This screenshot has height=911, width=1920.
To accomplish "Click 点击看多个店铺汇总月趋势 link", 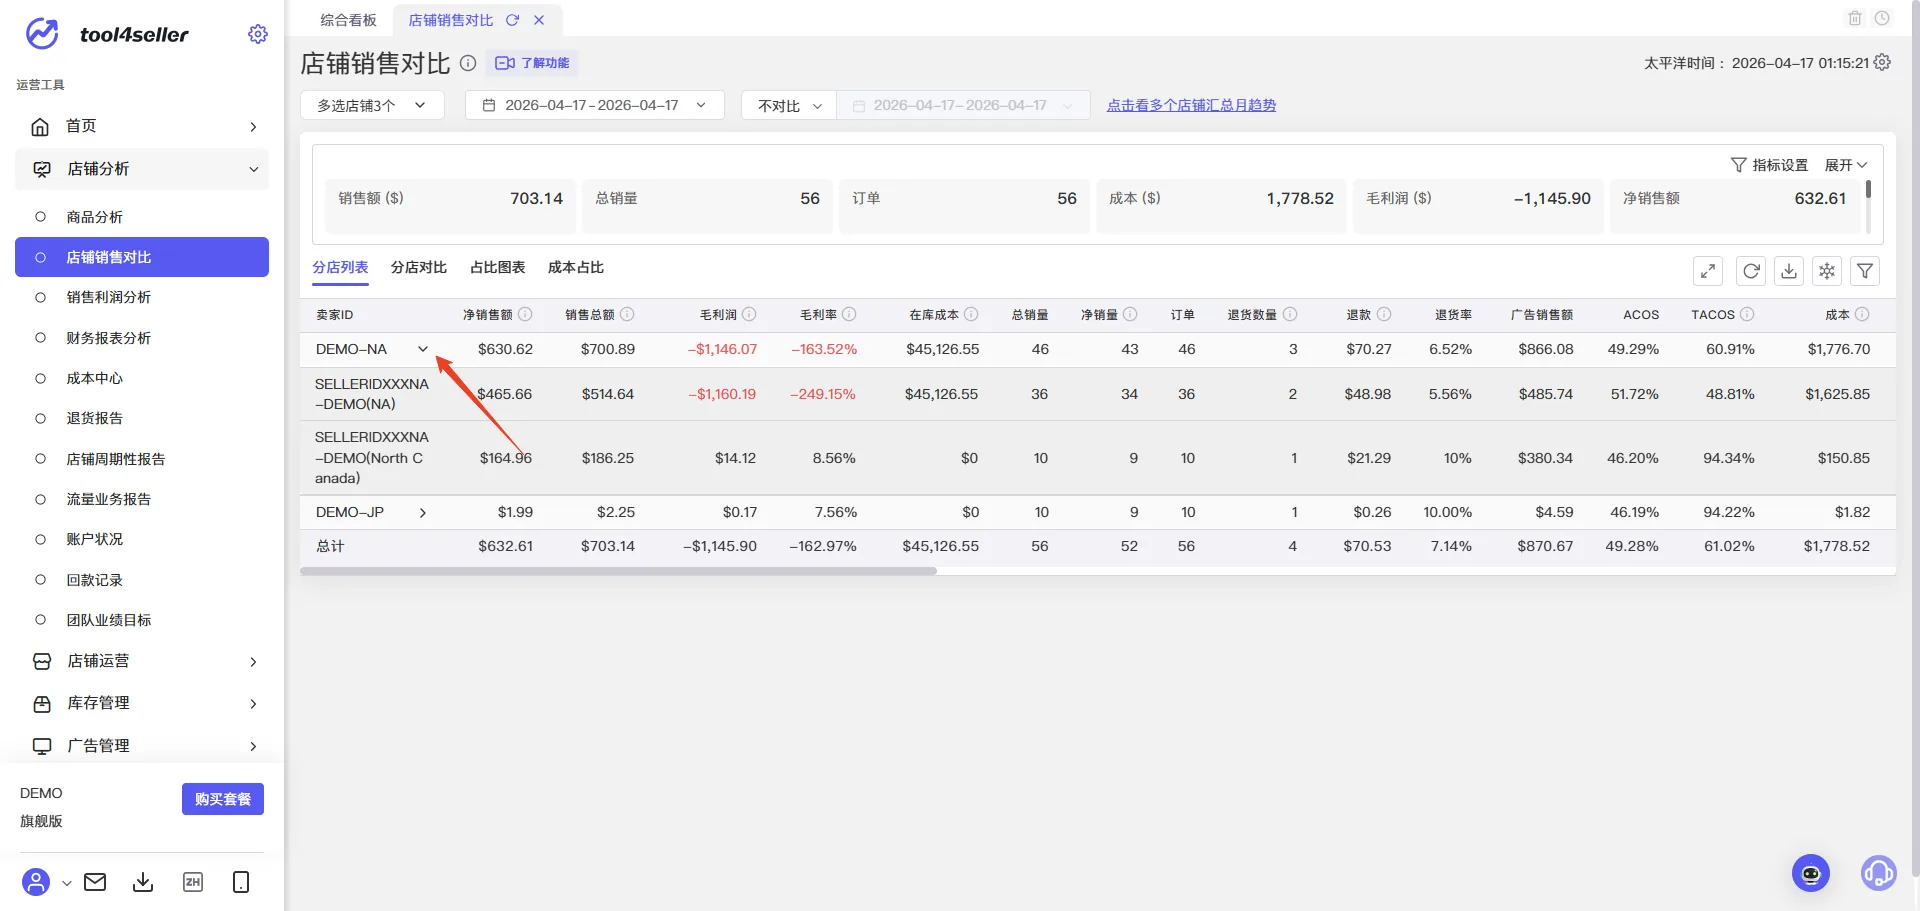I will (x=1191, y=105).
